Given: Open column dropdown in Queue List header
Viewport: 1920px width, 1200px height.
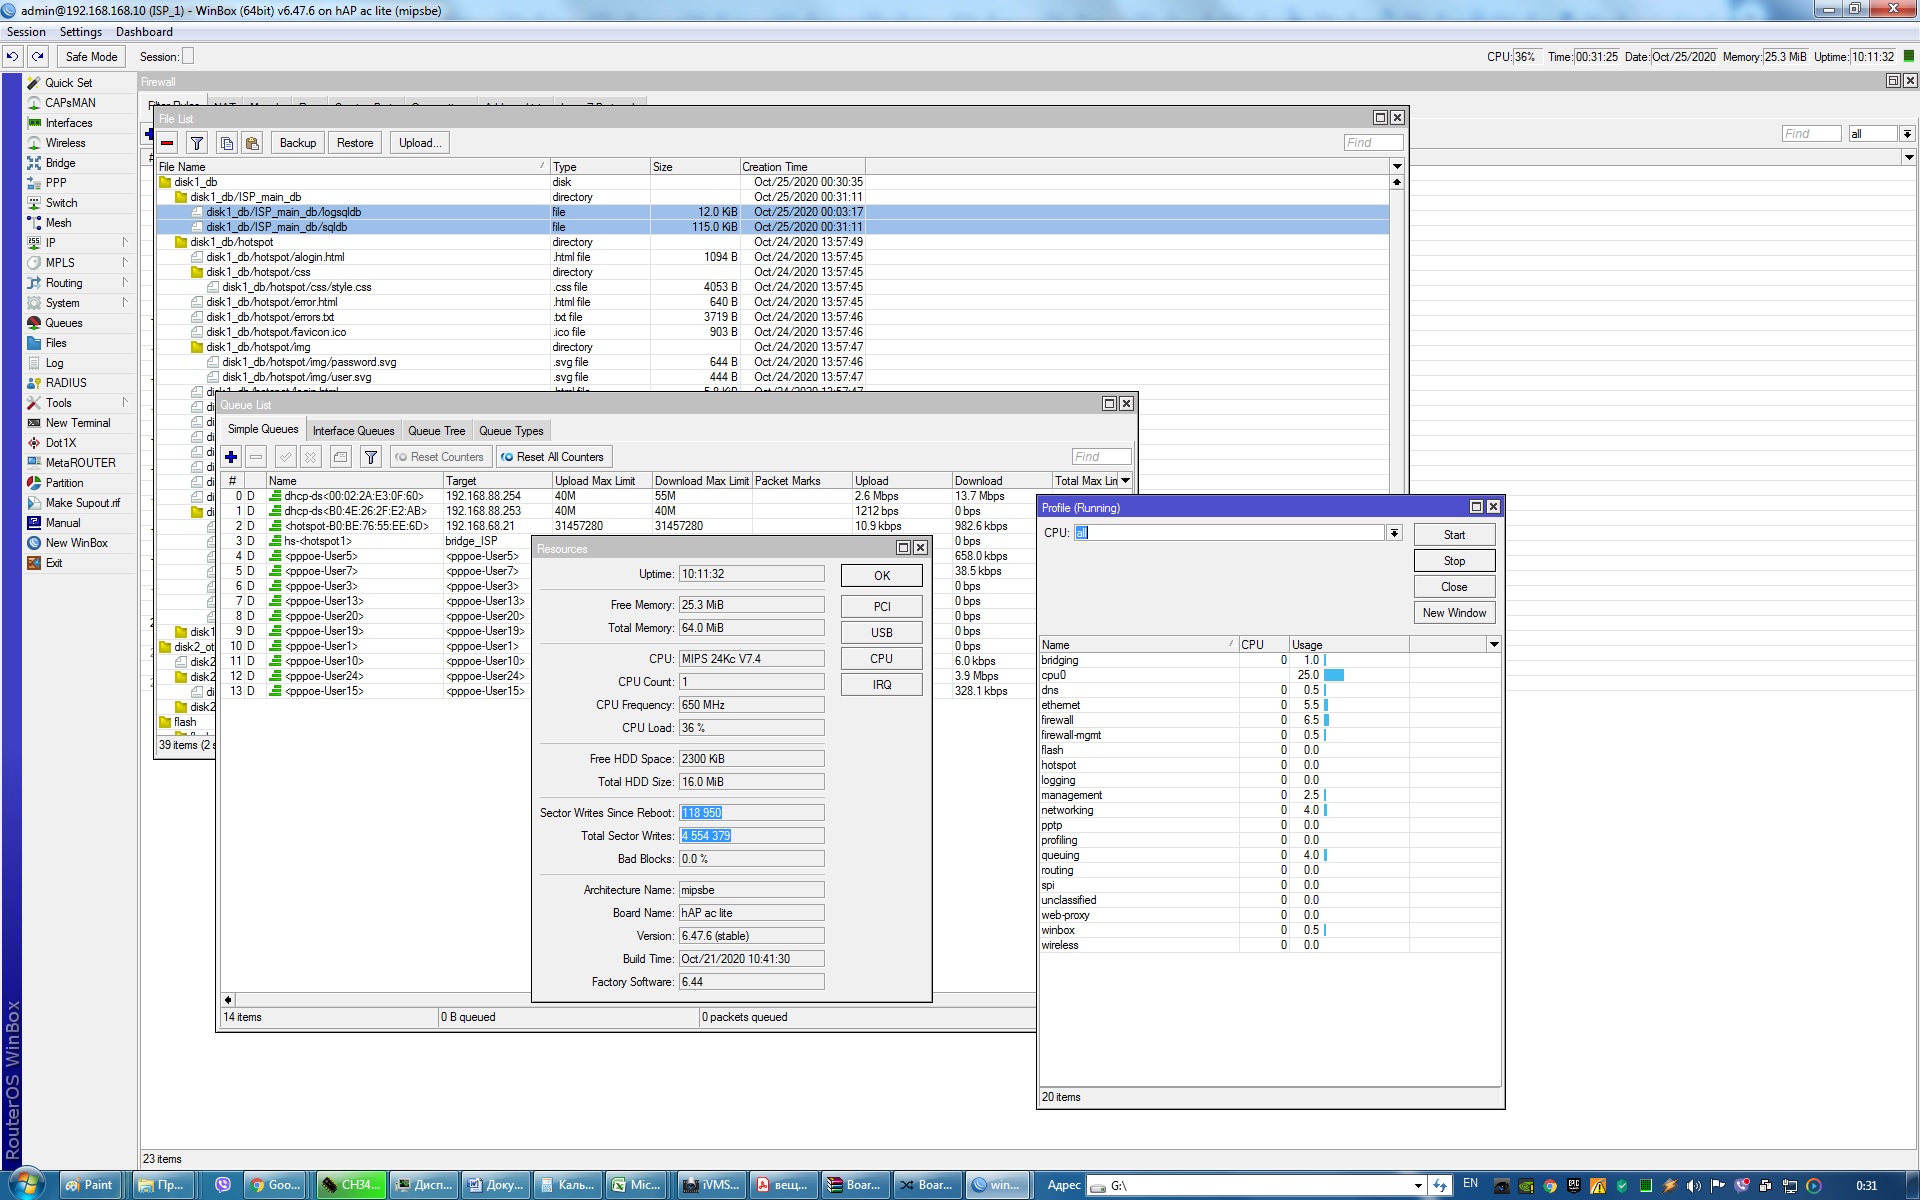Looking at the screenshot, I should (x=1126, y=481).
